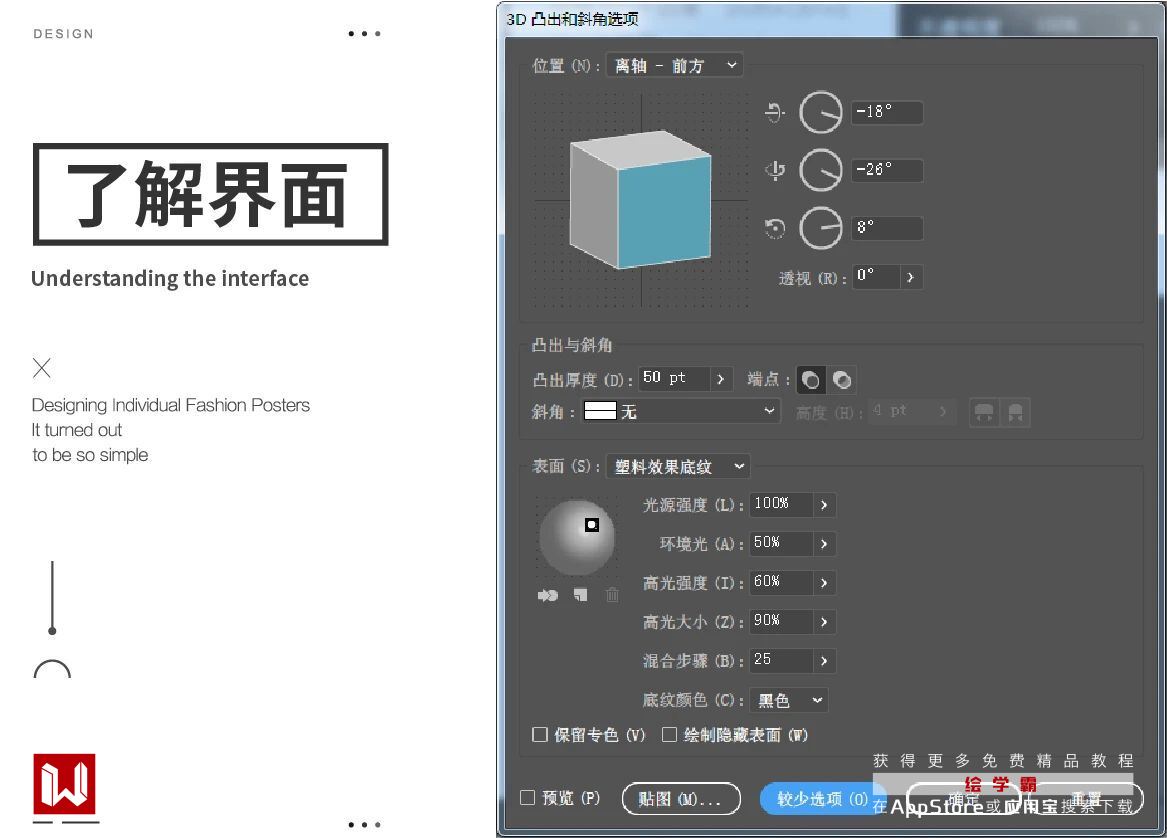
Task: Open the 底纹颜色 黑色 dropdown
Action: click(788, 700)
